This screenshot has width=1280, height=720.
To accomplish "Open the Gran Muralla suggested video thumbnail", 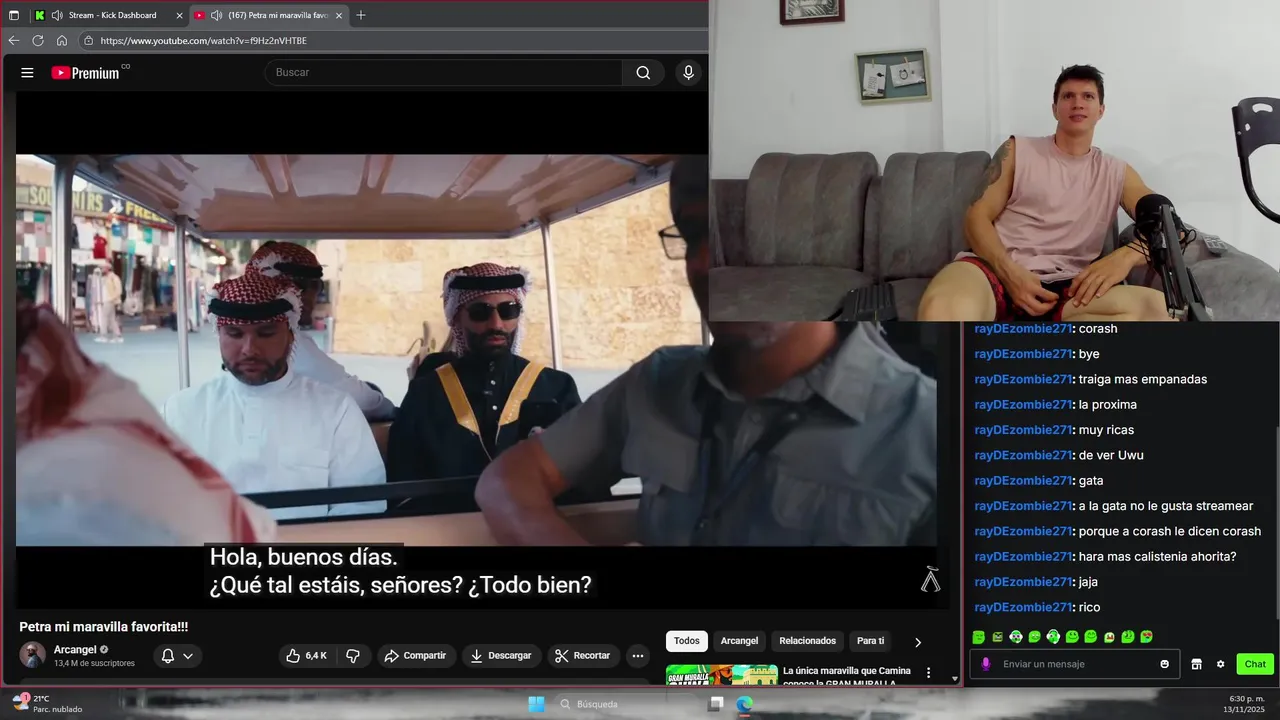I will click(x=722, y=675).
